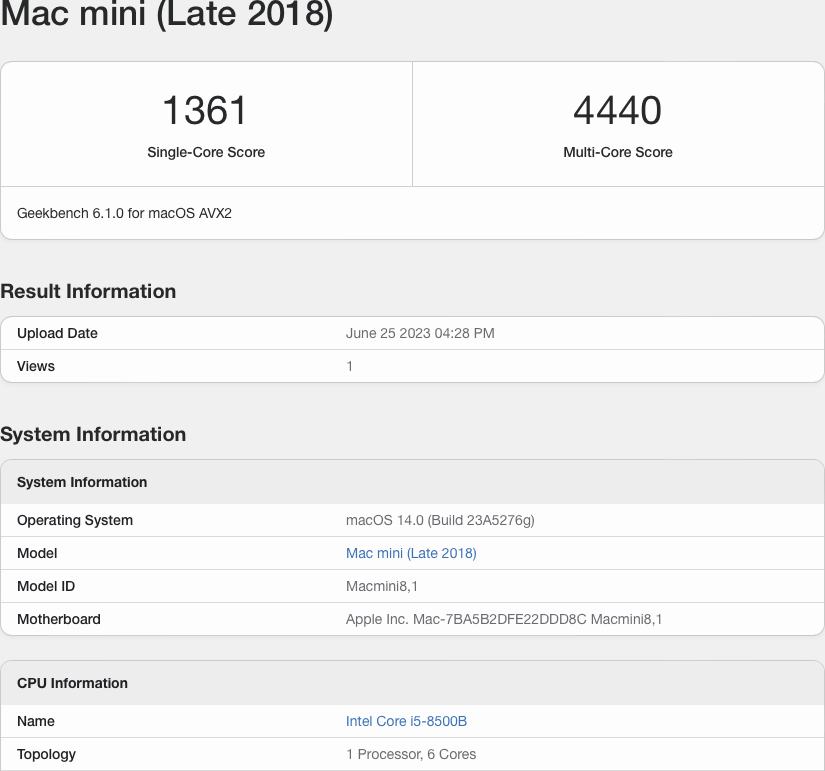Select the 1 Processor, 6 Cores value
The image size is (825, 771).
coord(411,754)
